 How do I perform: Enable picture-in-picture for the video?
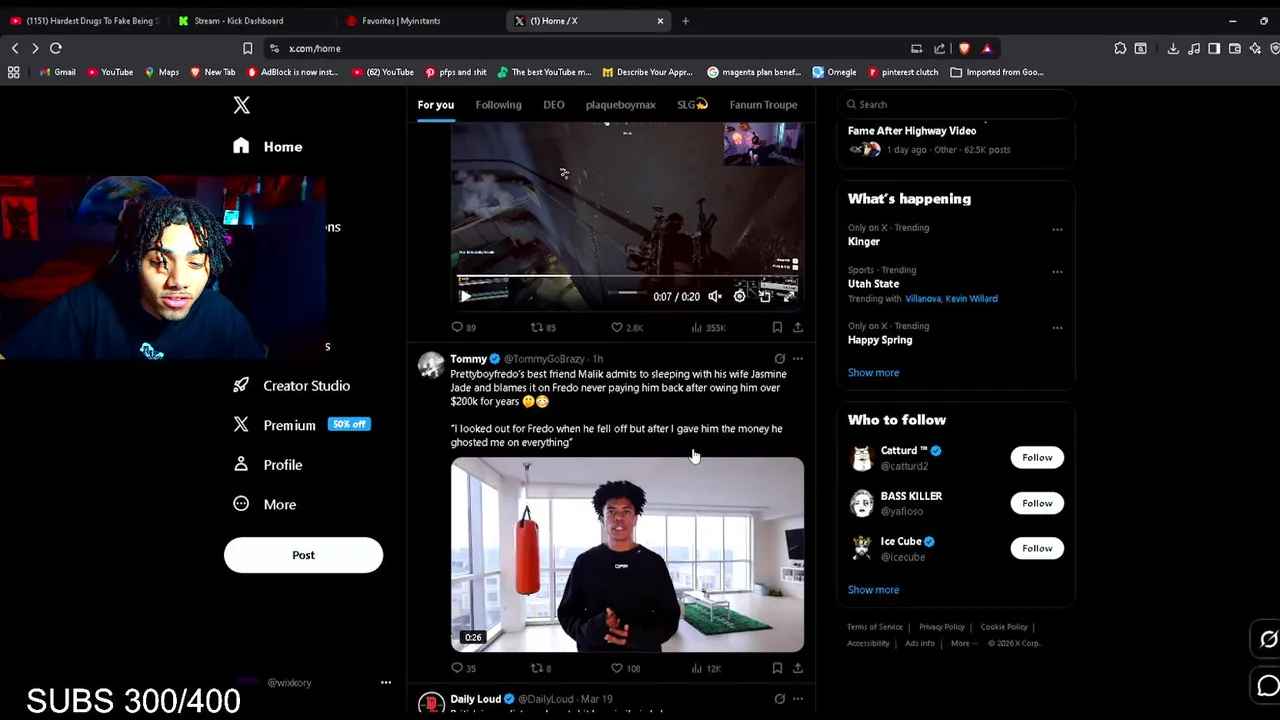point(765,297)
